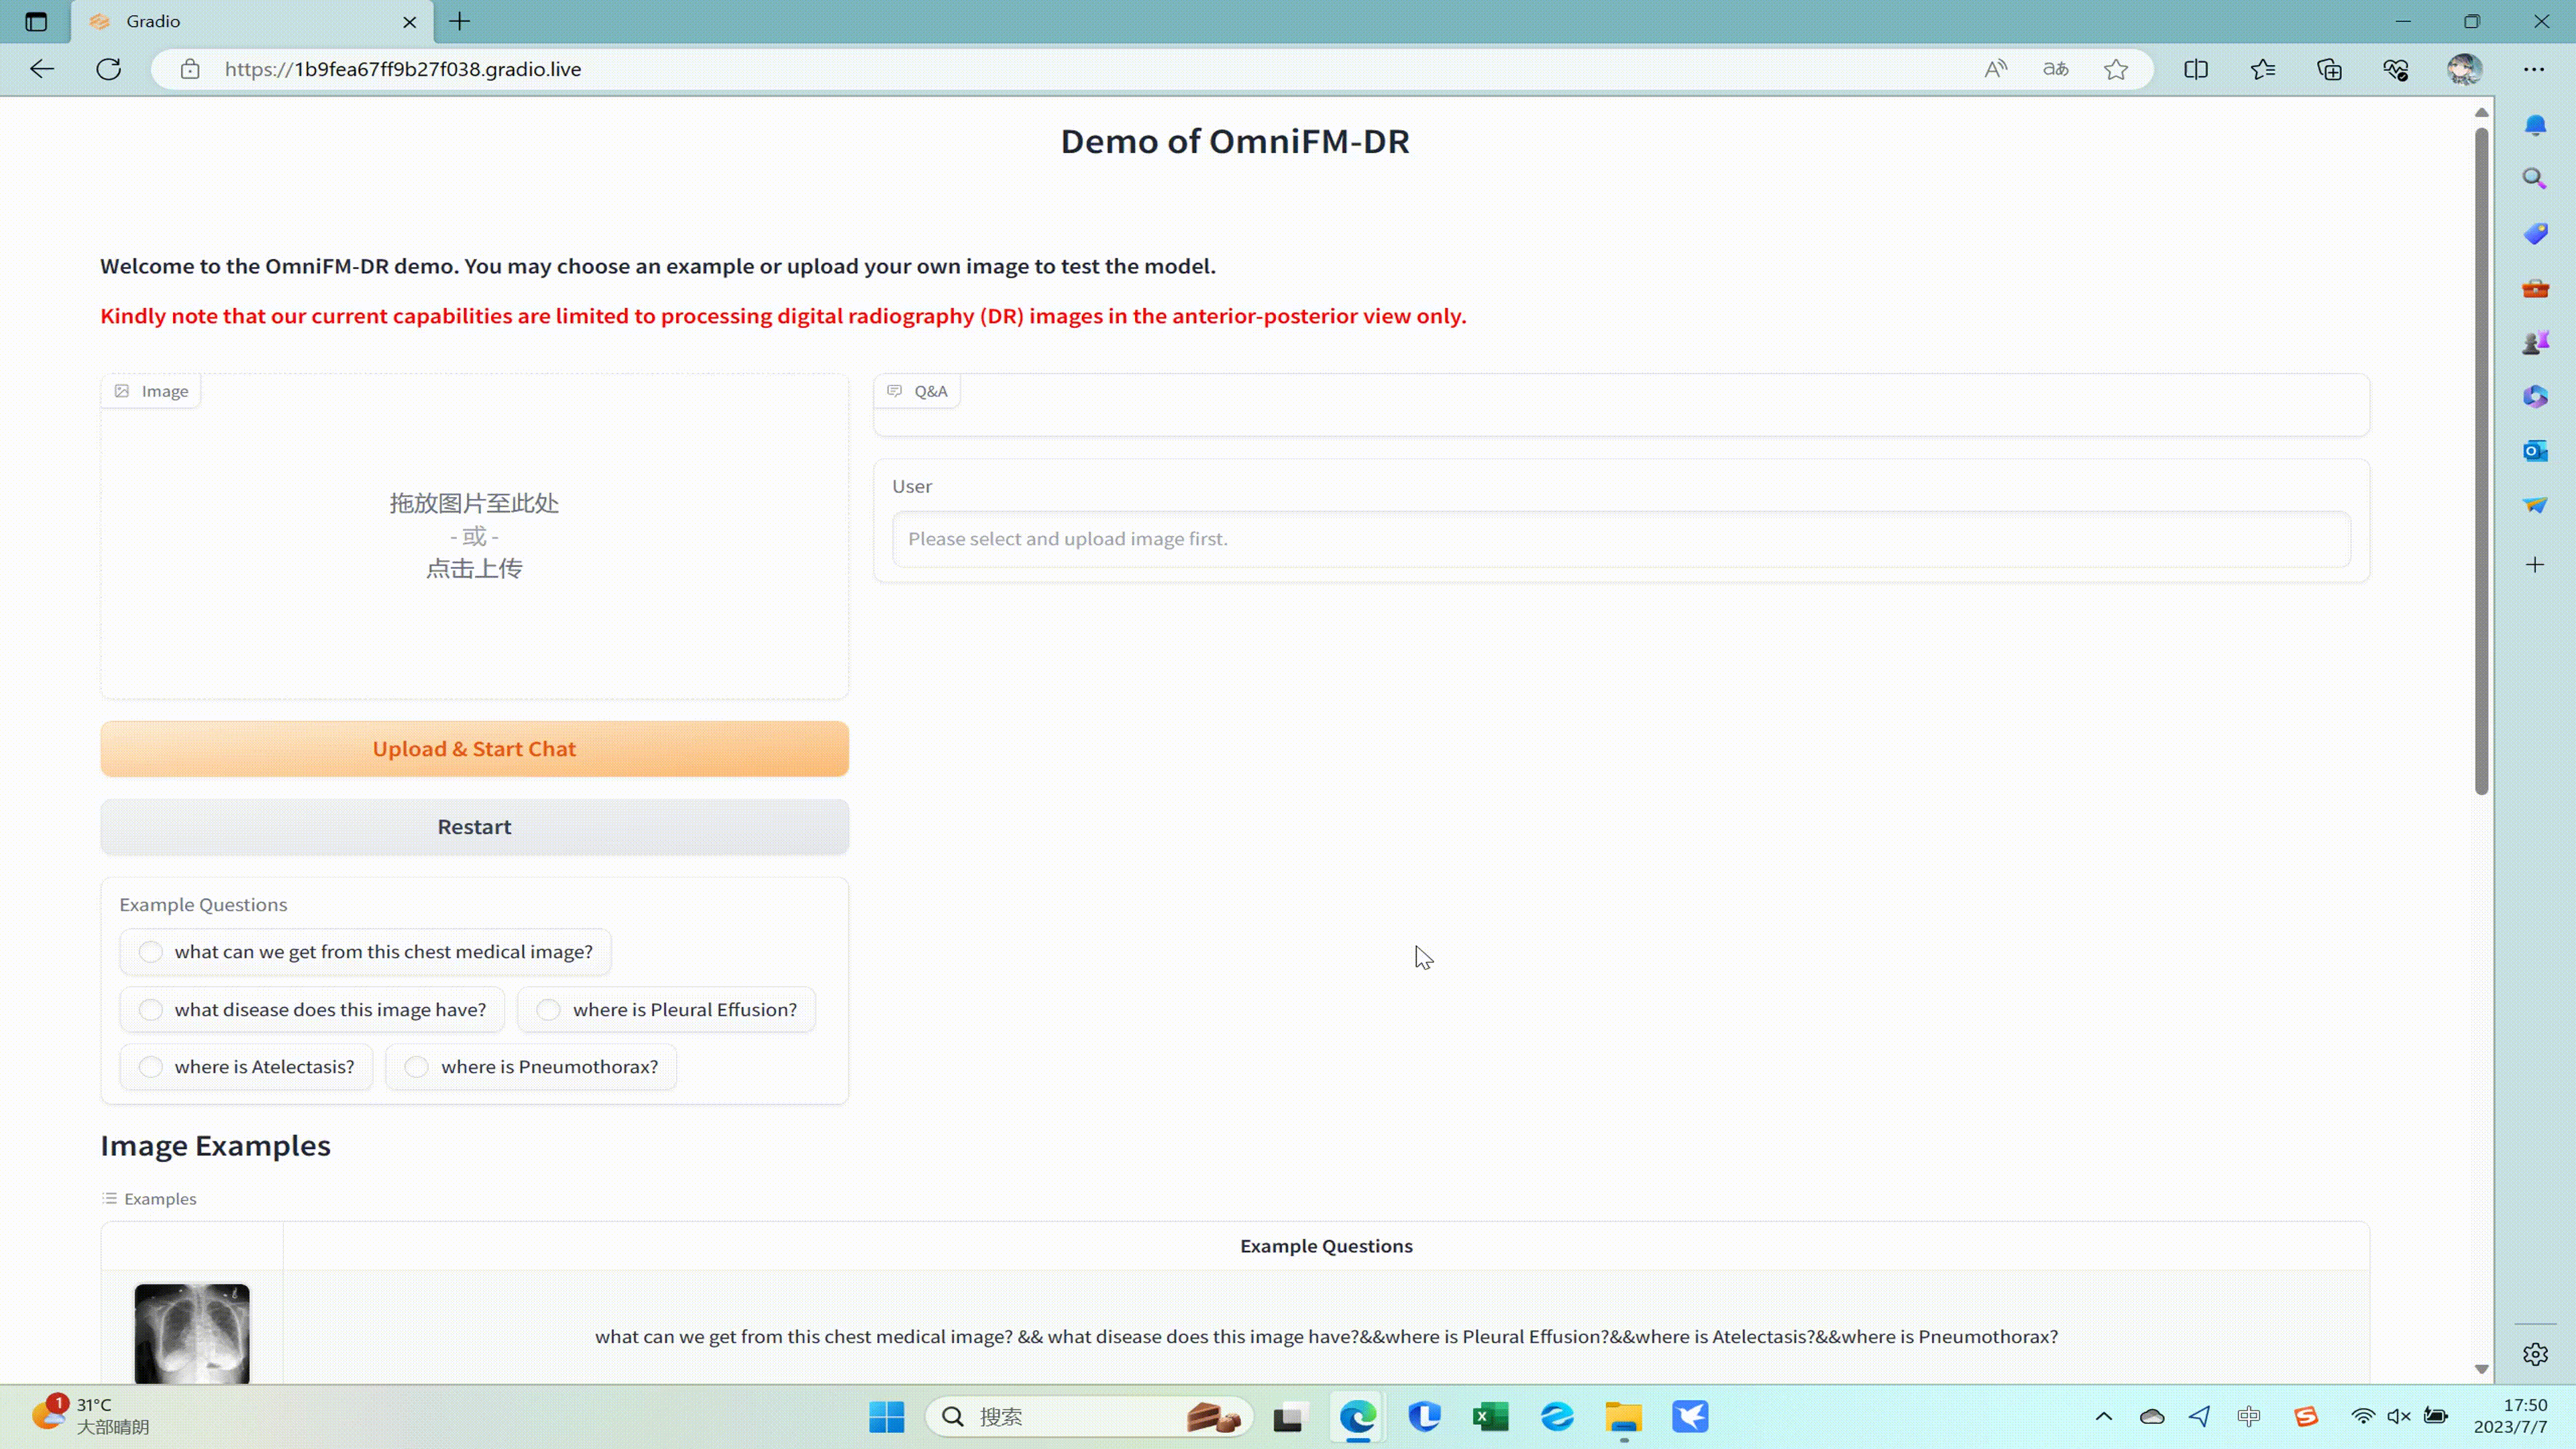Expand system tray hidden icons chevron
2576x1449 pixels.
pyautogui.click(x=2103, y=1416)
